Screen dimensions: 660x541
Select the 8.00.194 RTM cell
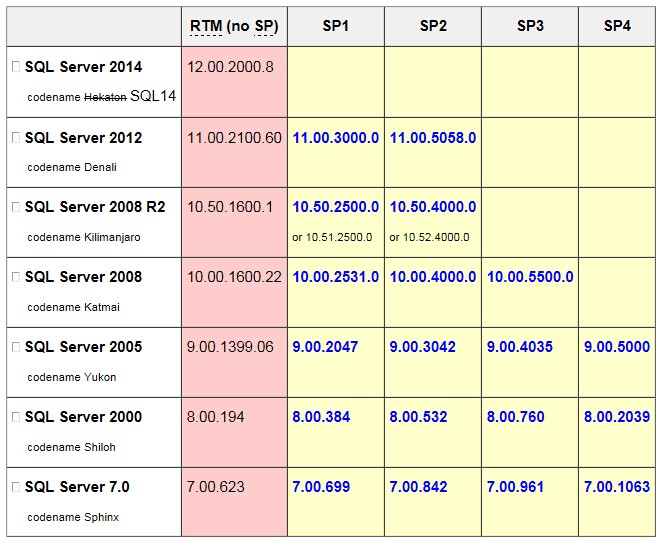click(234, 432)
